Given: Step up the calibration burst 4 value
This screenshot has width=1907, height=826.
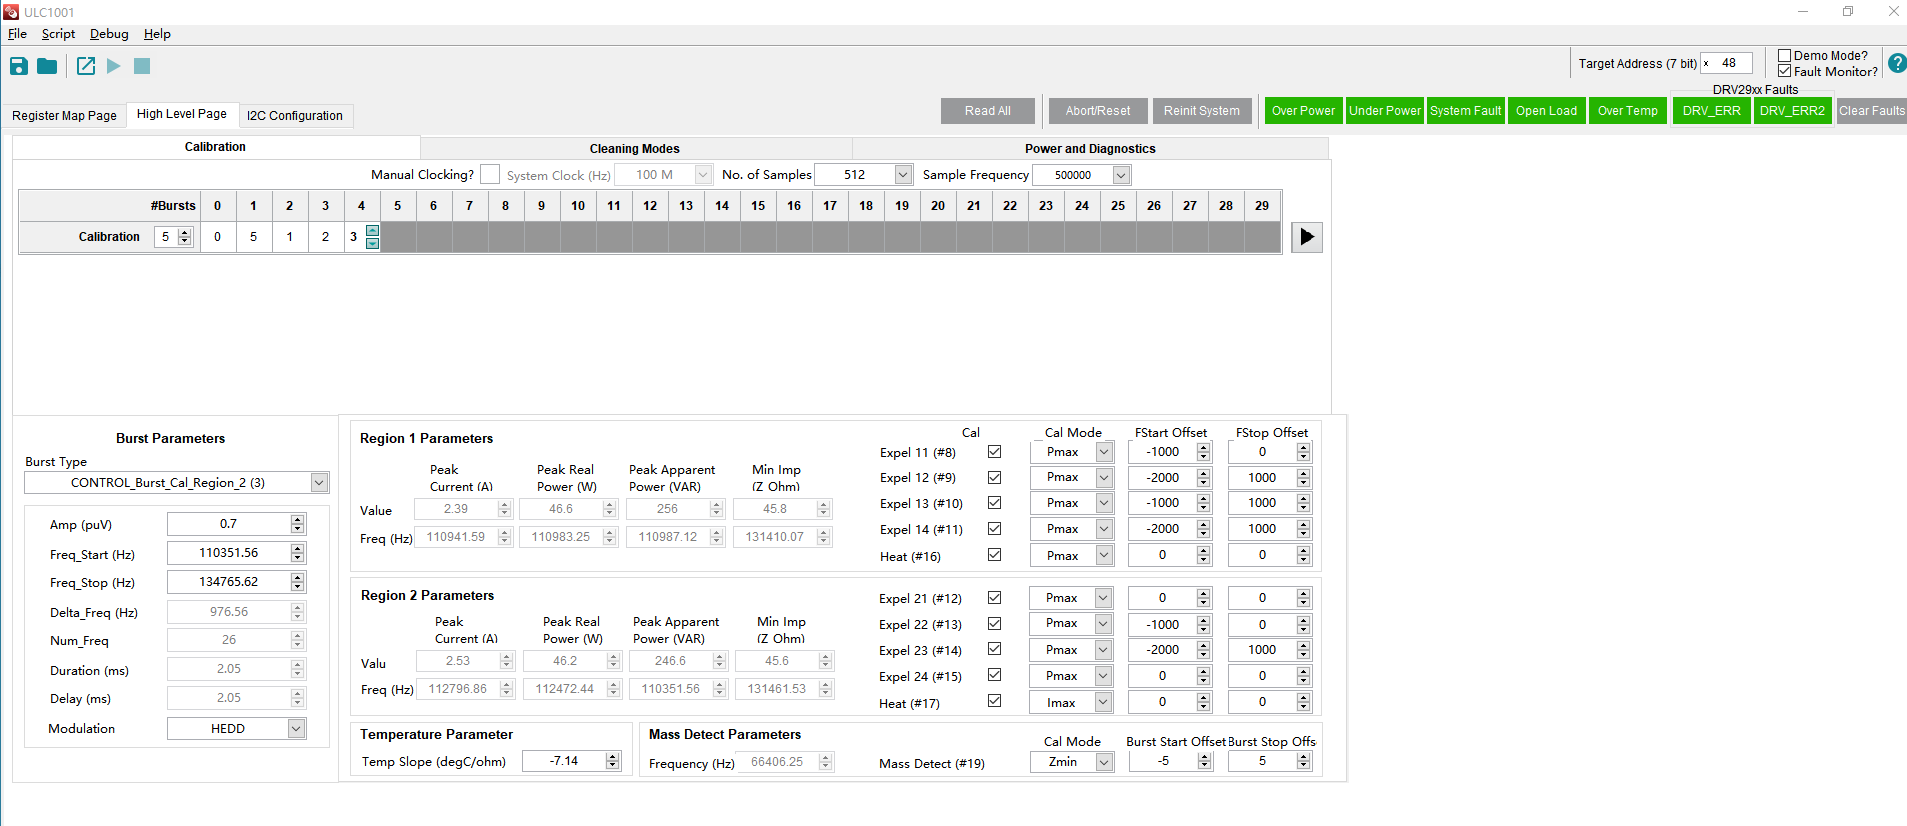Looking at the screenshot, I should tap(373, 231).
